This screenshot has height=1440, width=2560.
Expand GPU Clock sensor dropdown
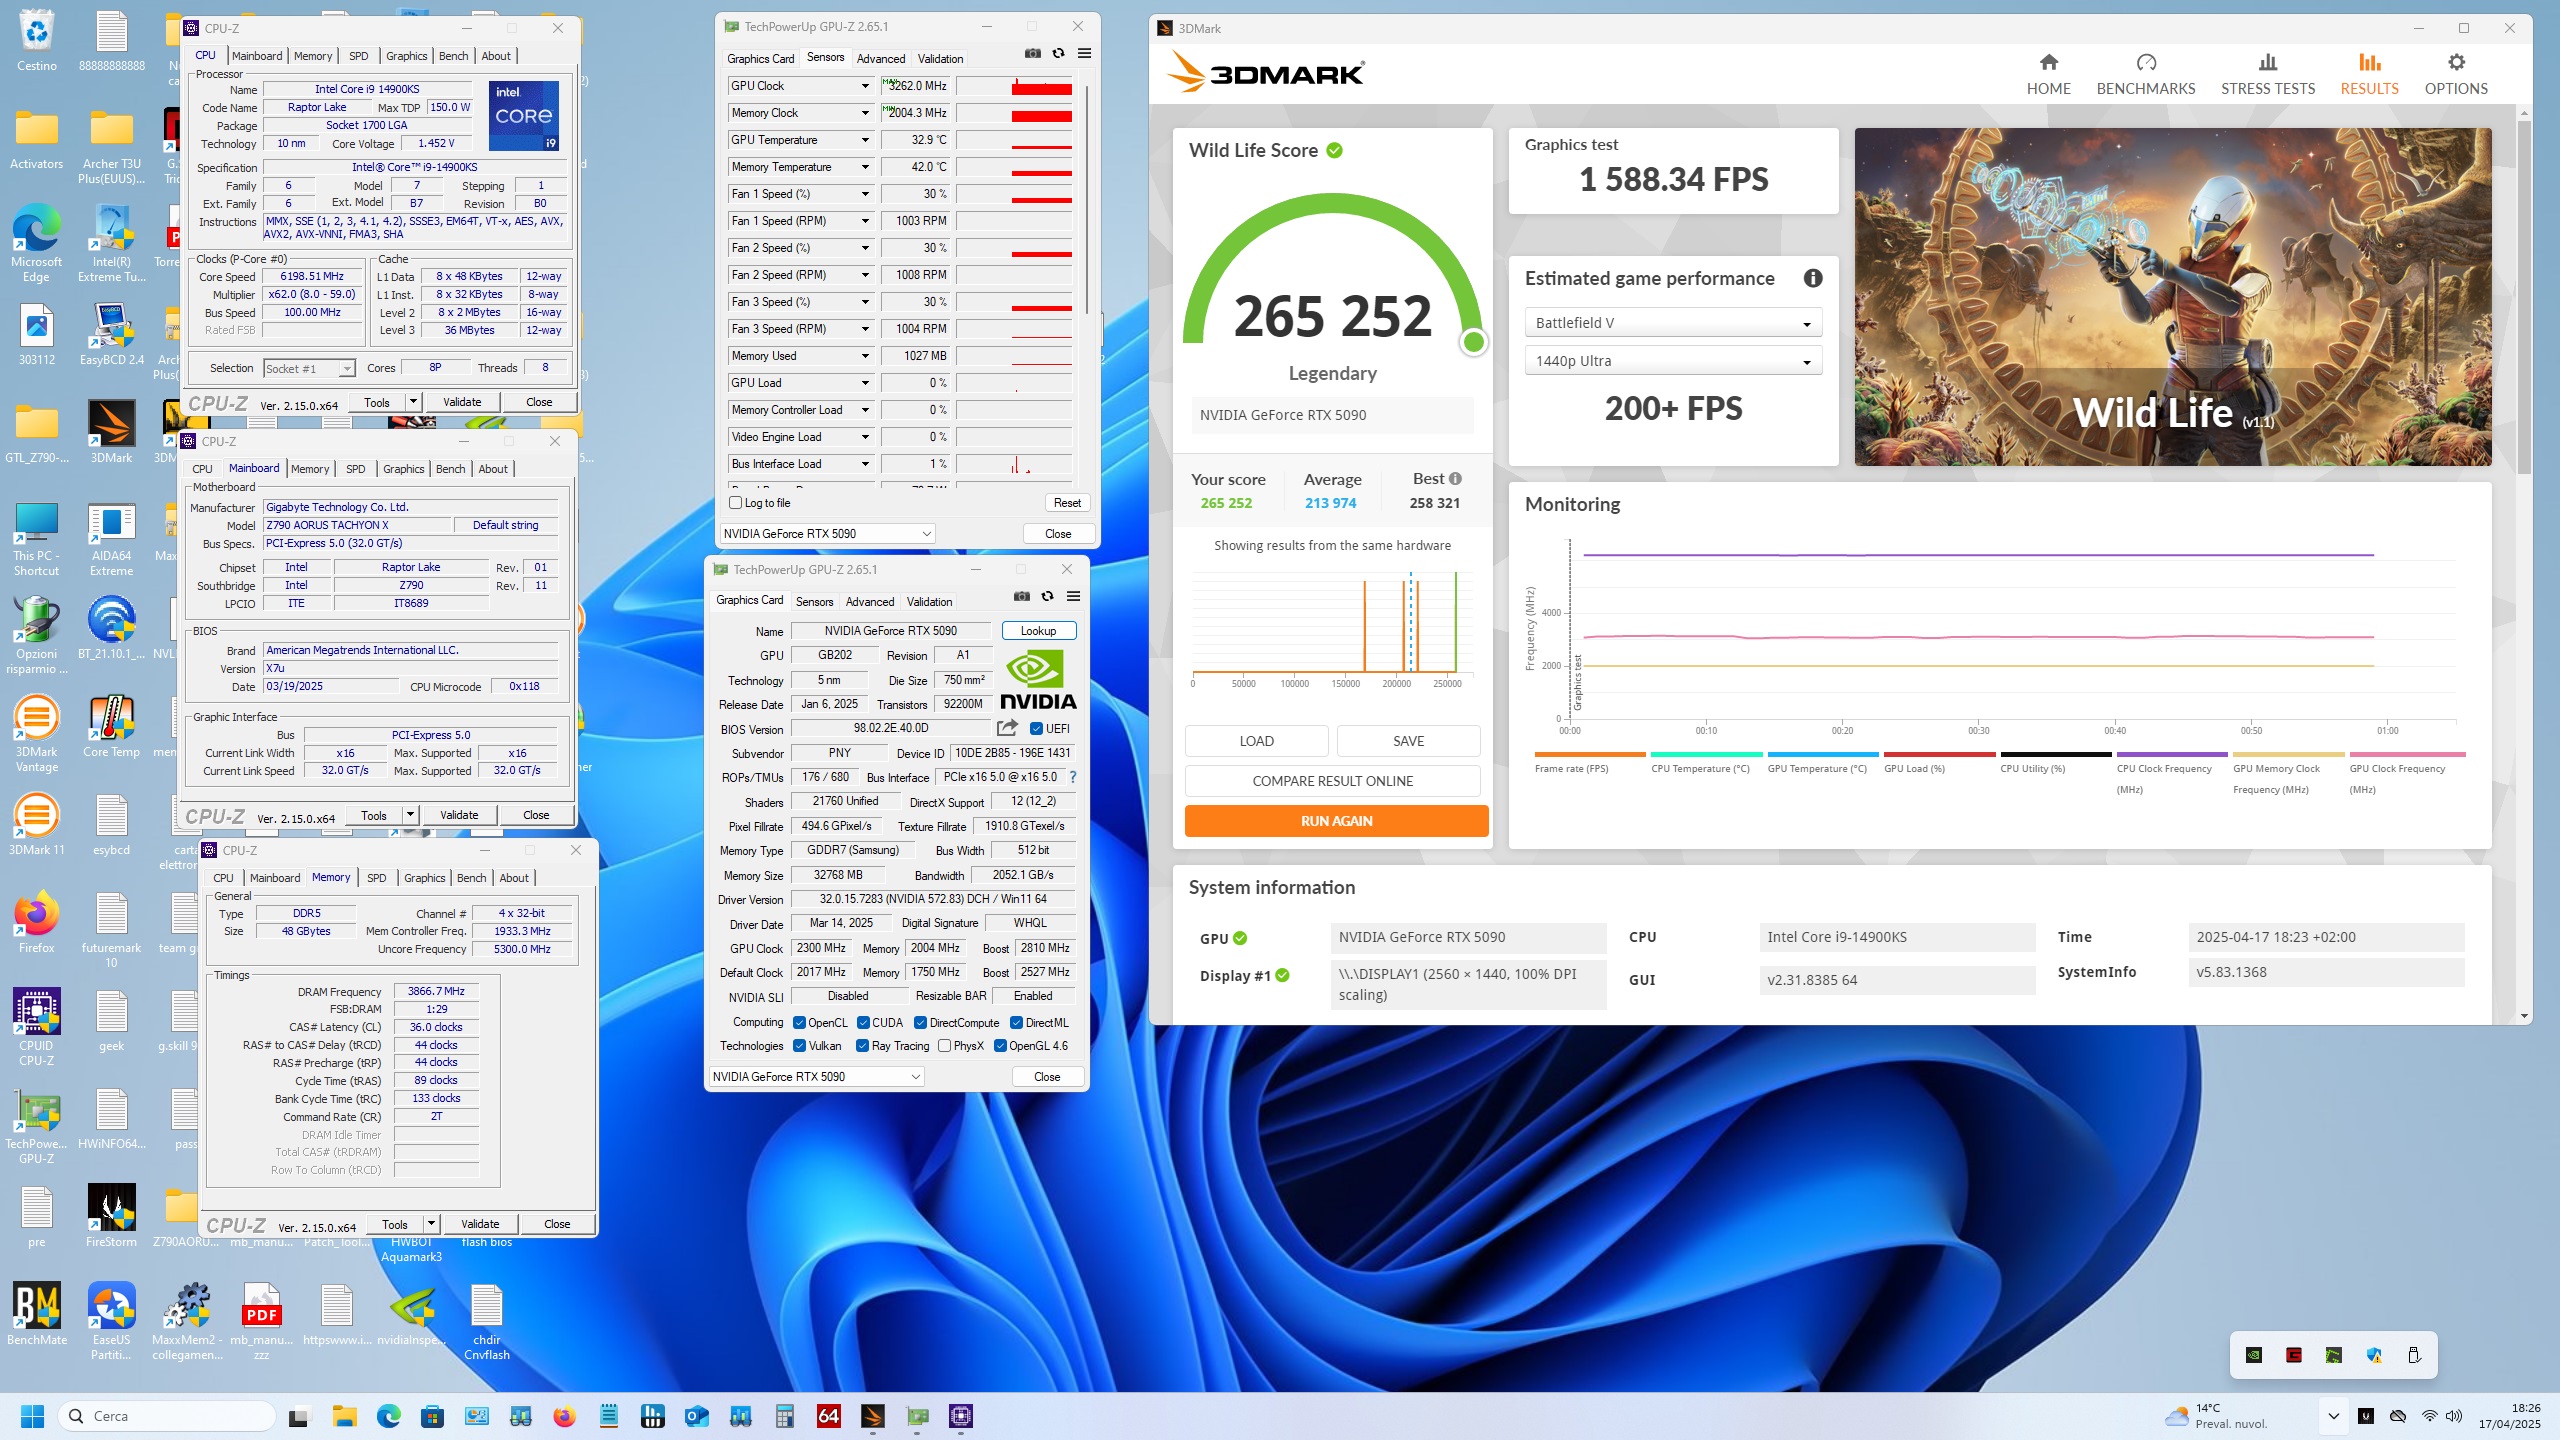click(x=865, y=86)
